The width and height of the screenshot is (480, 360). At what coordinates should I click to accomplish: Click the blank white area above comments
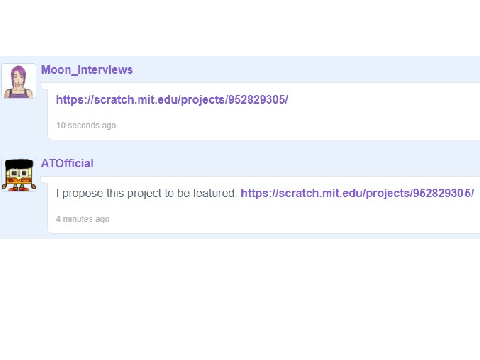tap(240, 28)
